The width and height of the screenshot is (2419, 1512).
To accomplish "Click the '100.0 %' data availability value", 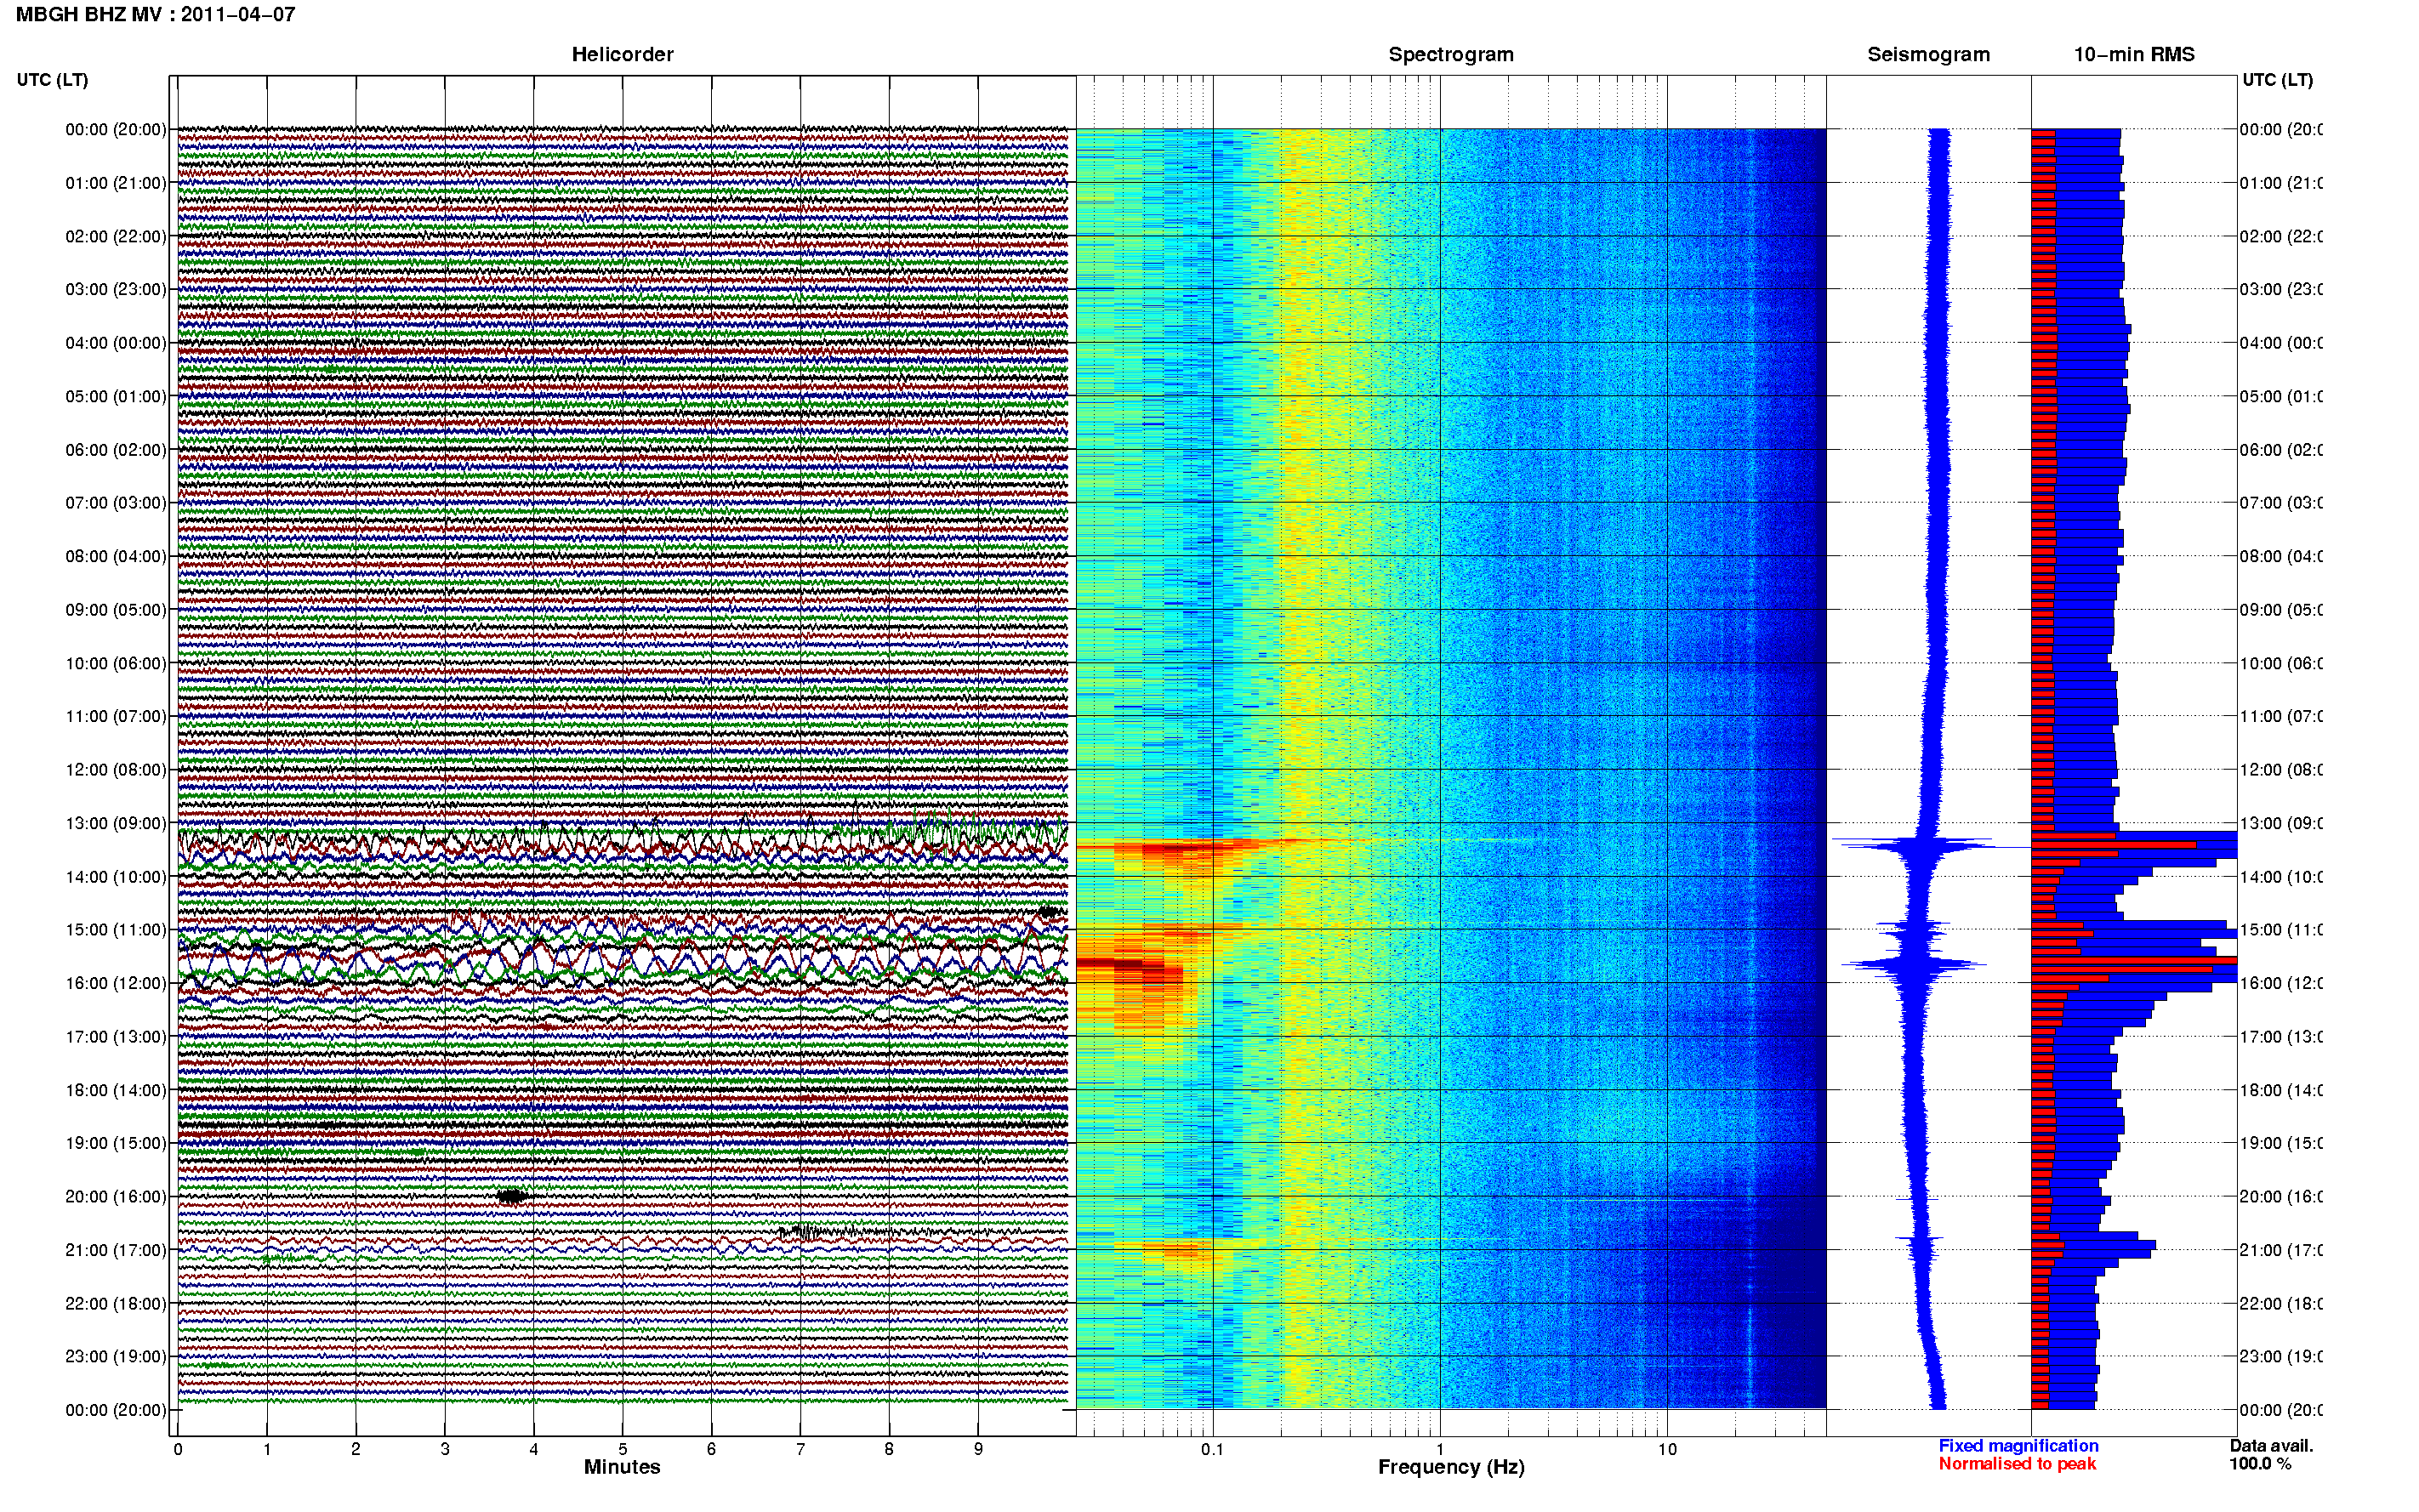I will [x=2260, y=1464].
